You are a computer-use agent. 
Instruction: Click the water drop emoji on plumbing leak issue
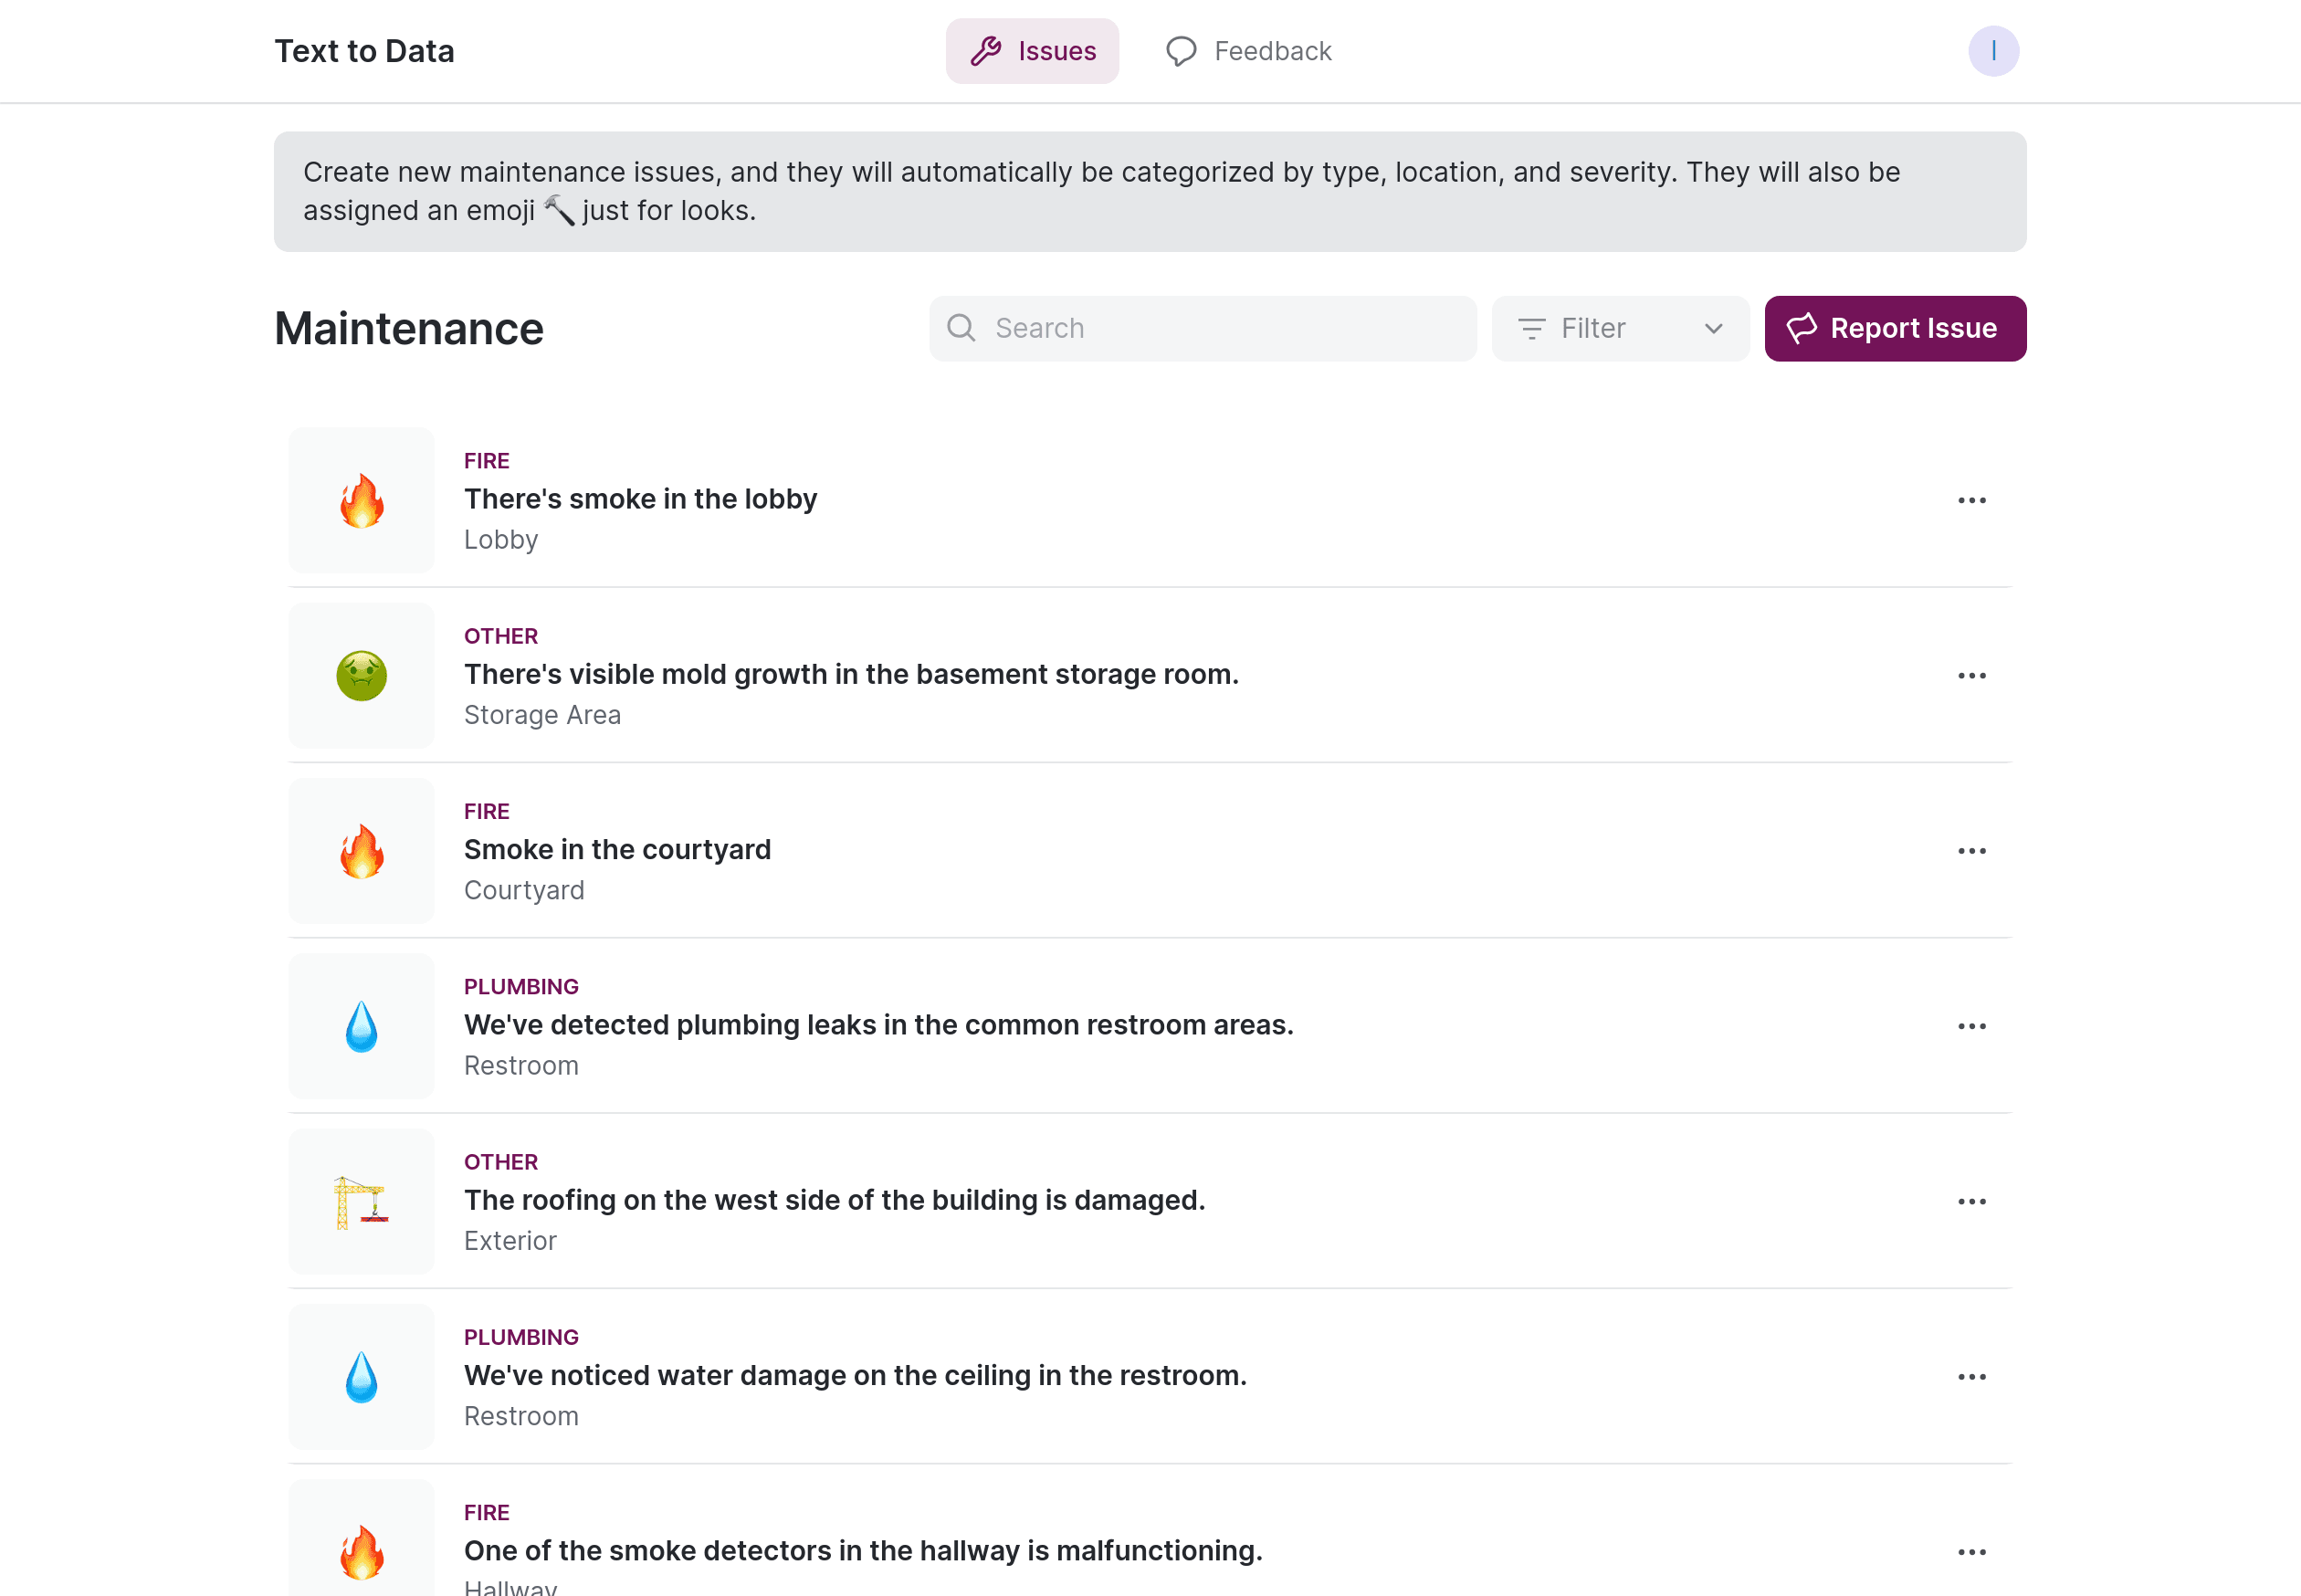point(362,1026)
